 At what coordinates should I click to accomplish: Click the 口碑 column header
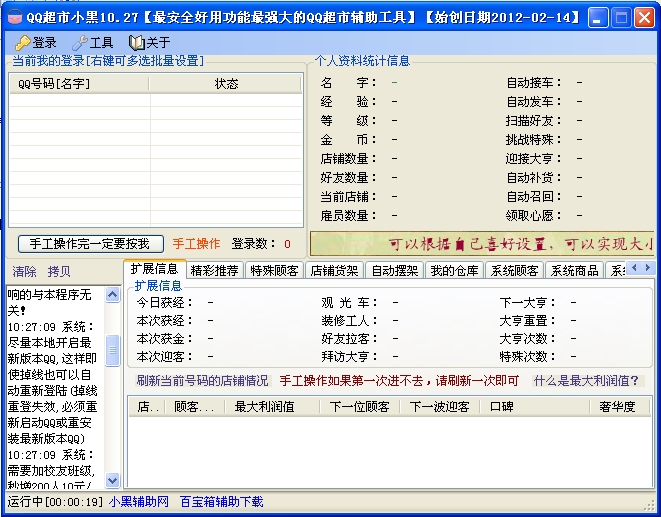(535, 407)
